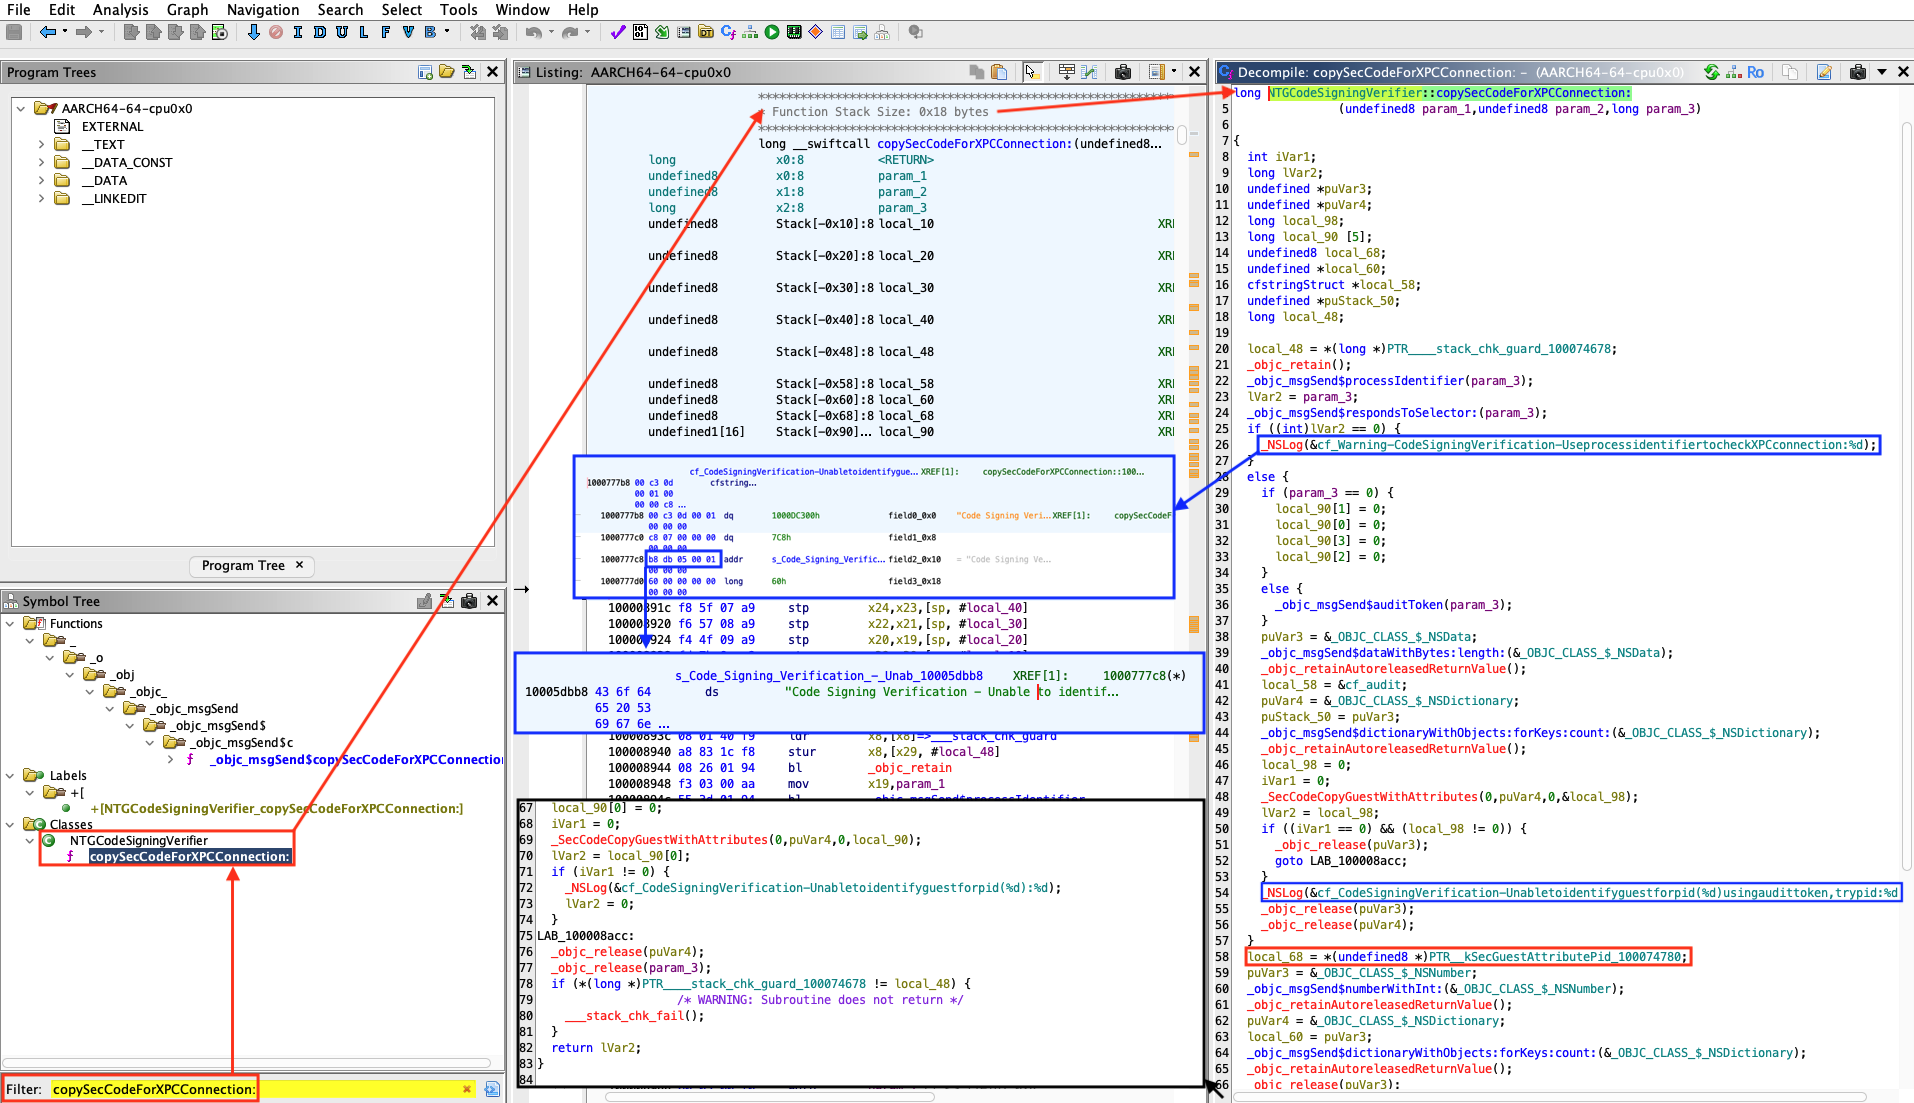Select copySecCodeForXPCConnection: under NTGCodeSigningVerifier
Screen dimensions: 1914x1103
click(189, 857)
